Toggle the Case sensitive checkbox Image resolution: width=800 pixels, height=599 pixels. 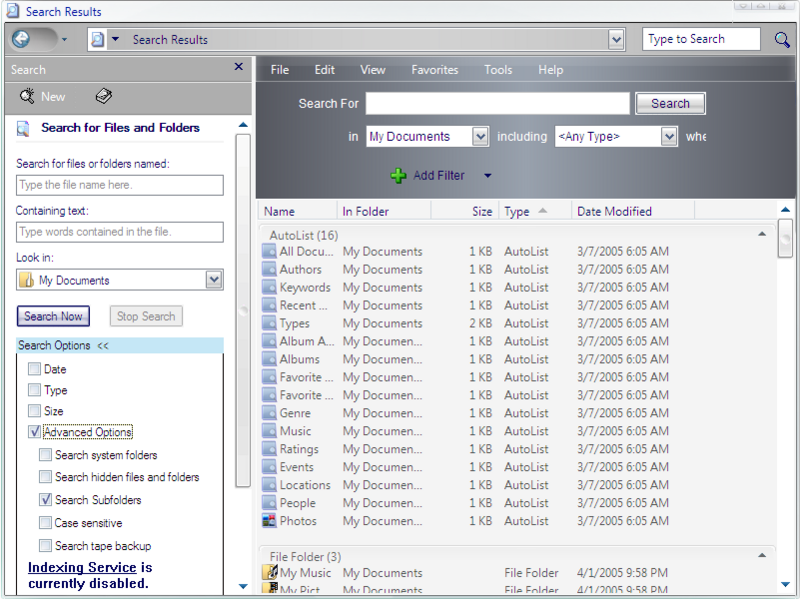pyautogui.click(x=46, y=523)
